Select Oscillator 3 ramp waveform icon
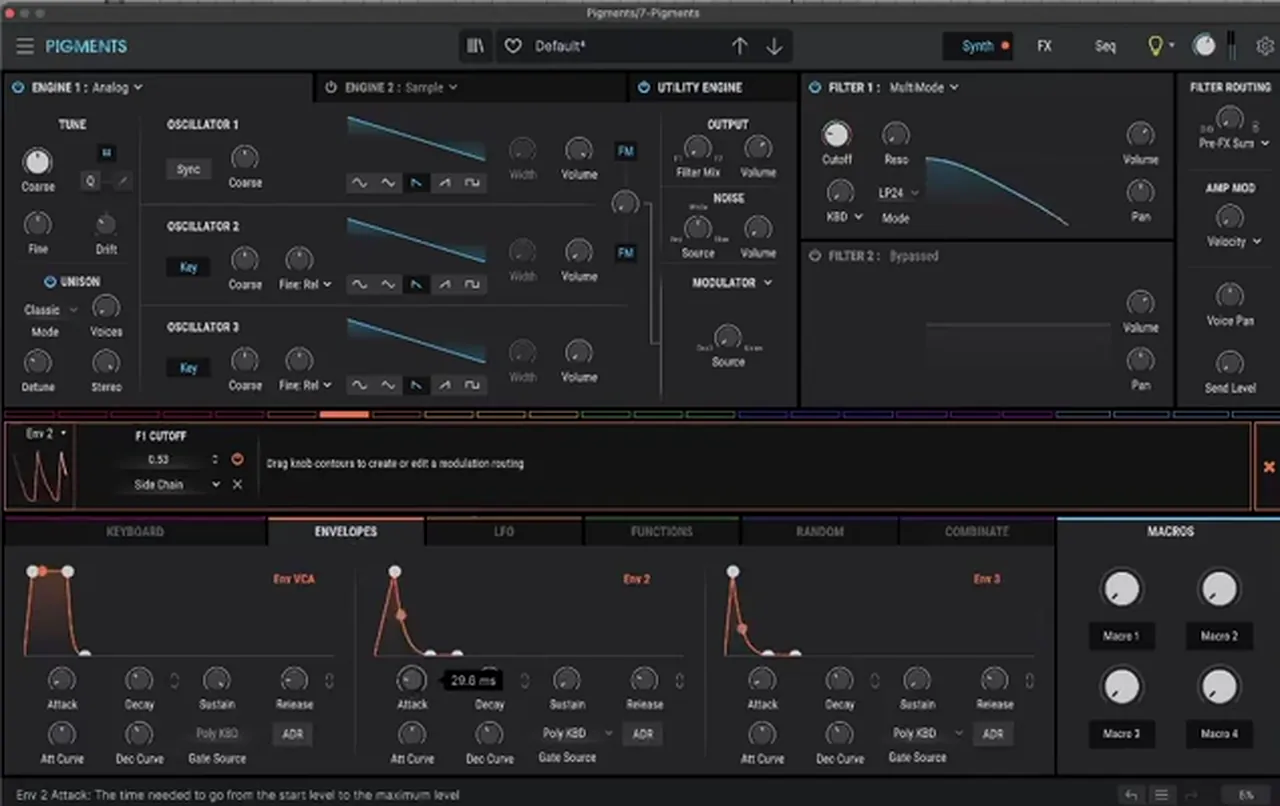The height and width of the screenshot is (806, 1280). click(445, 385)
